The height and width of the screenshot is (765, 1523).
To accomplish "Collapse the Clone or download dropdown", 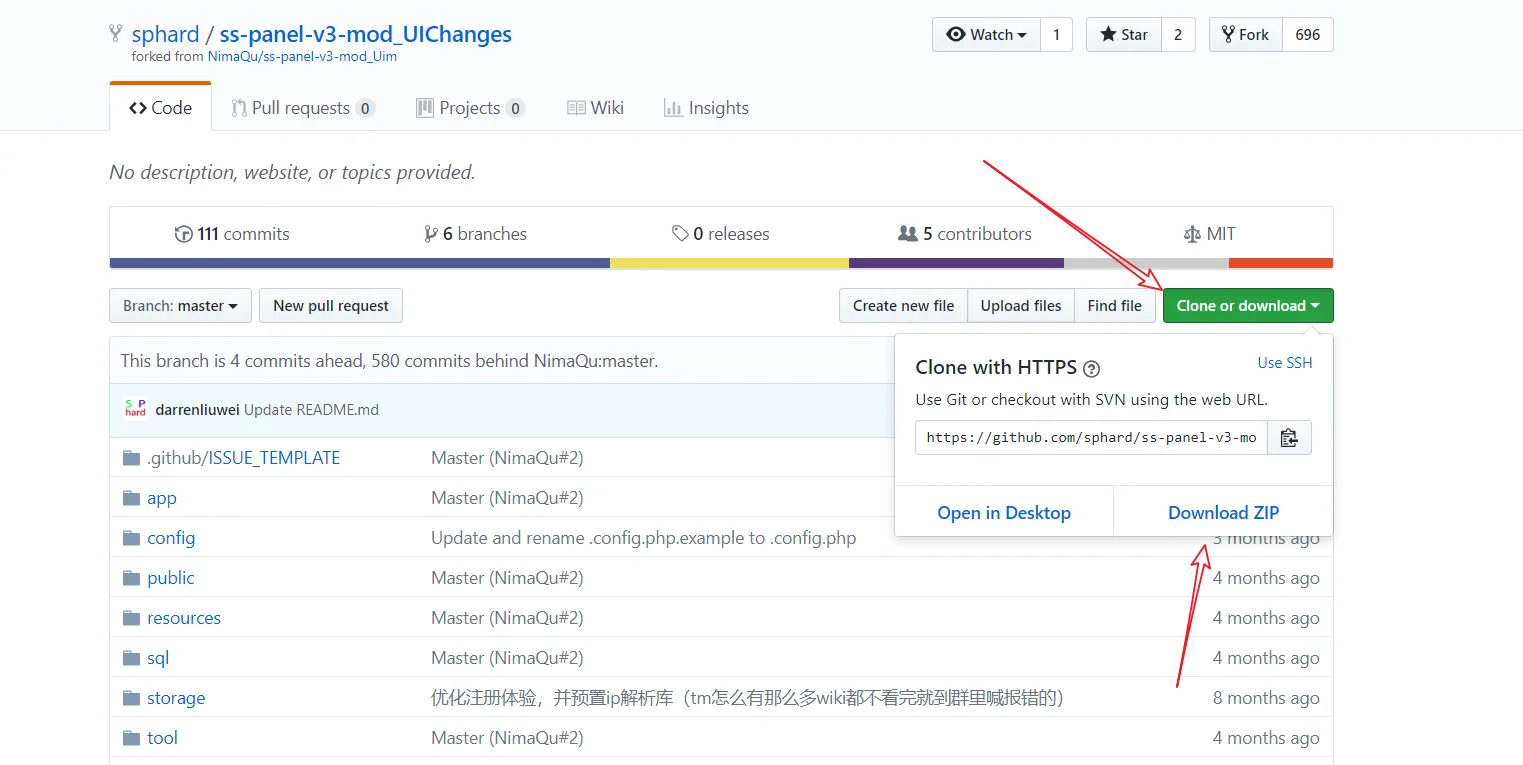I will pos(1248,306).
